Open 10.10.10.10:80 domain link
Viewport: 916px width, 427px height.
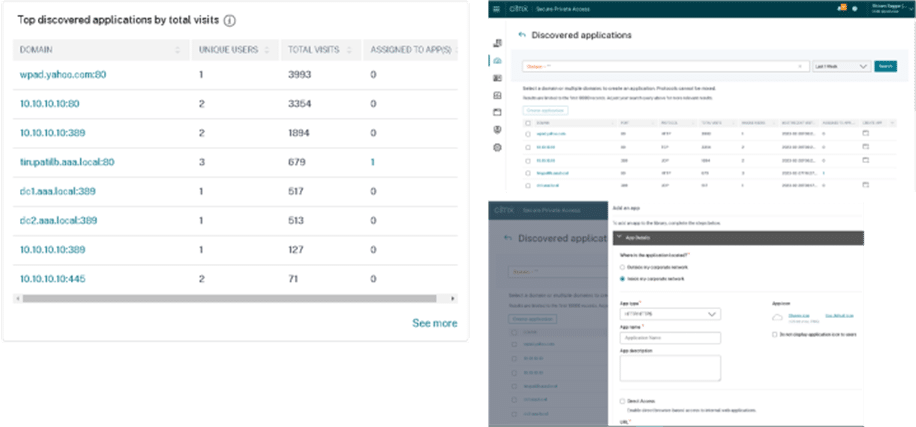point(50,104)
